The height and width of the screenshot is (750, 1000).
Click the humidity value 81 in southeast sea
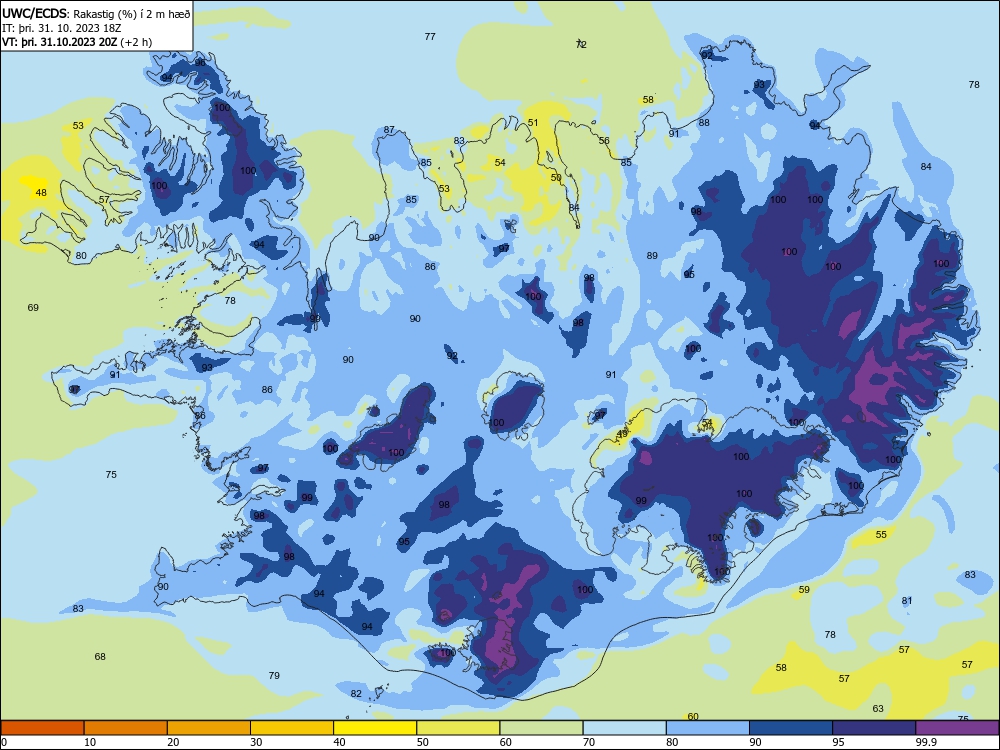click(x=907, y=601)
